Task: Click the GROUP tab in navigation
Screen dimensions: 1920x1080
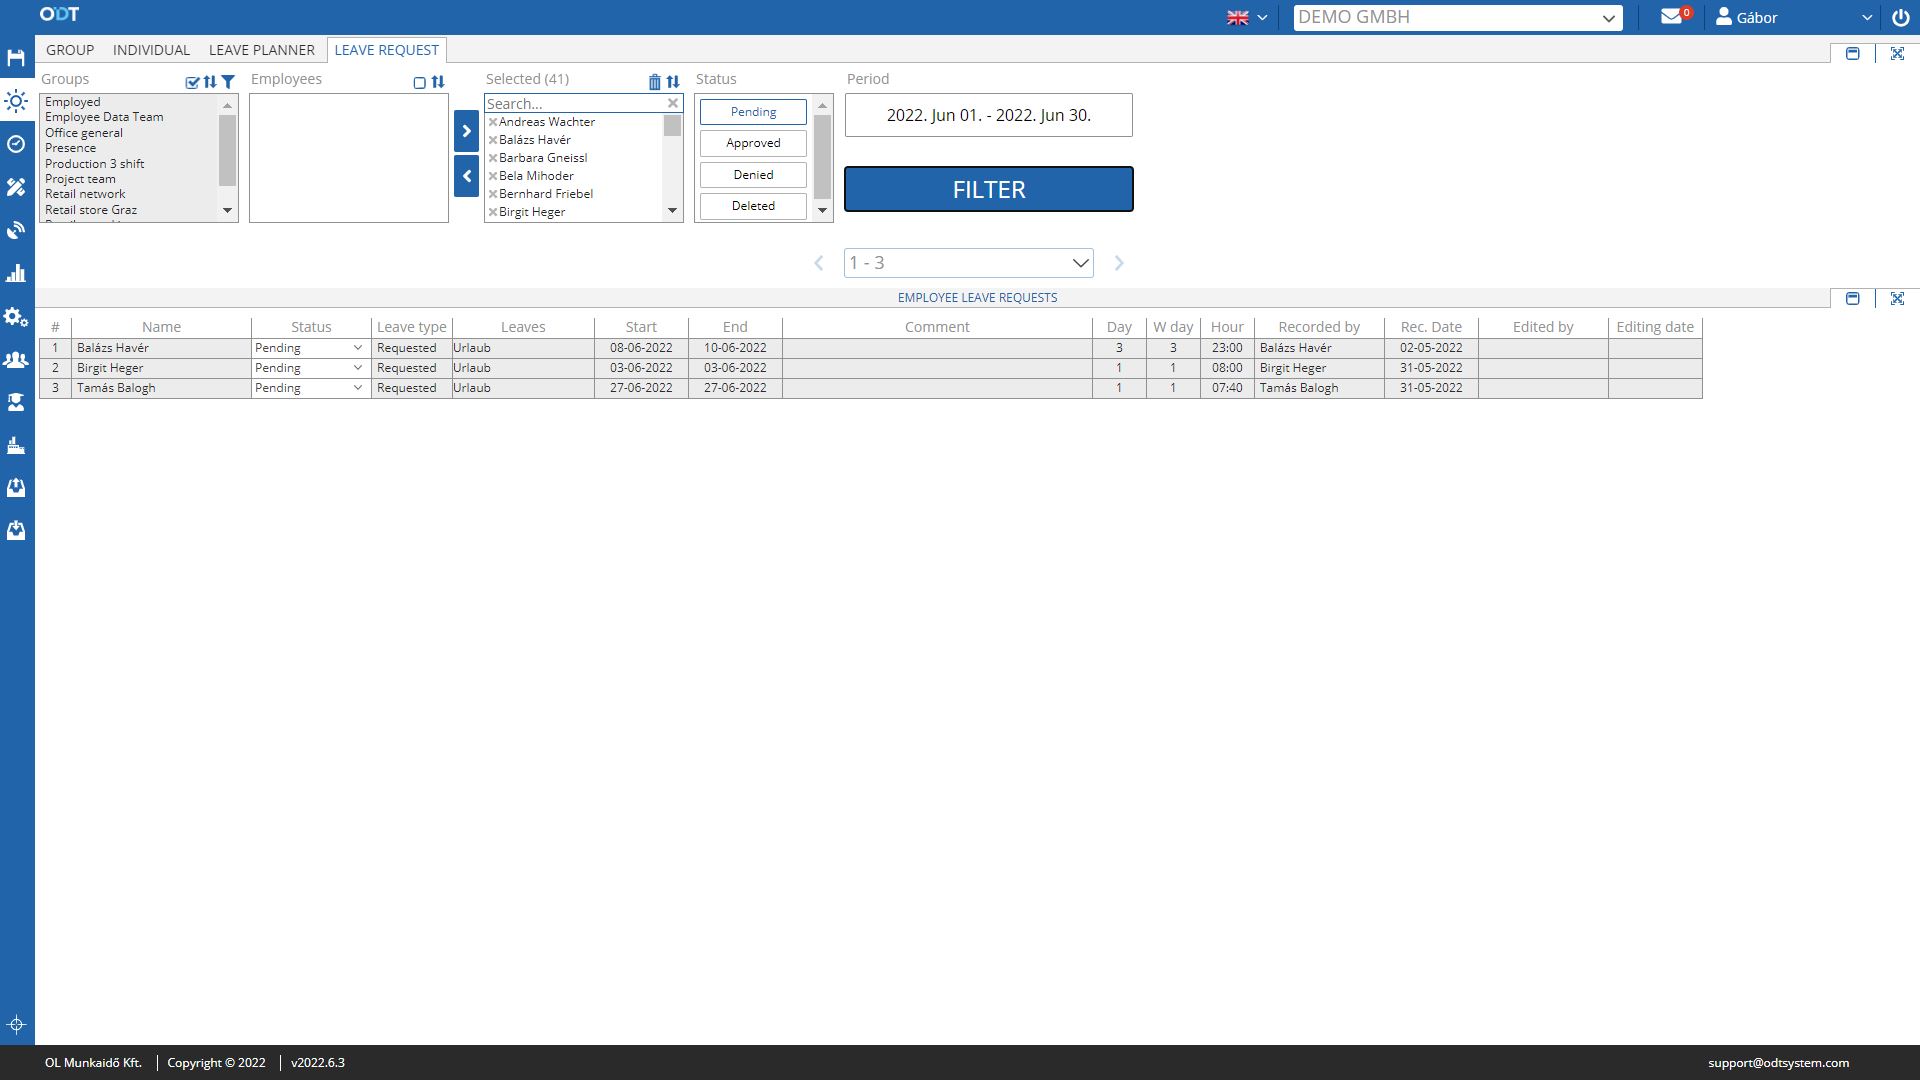Action: coord(69,50)
